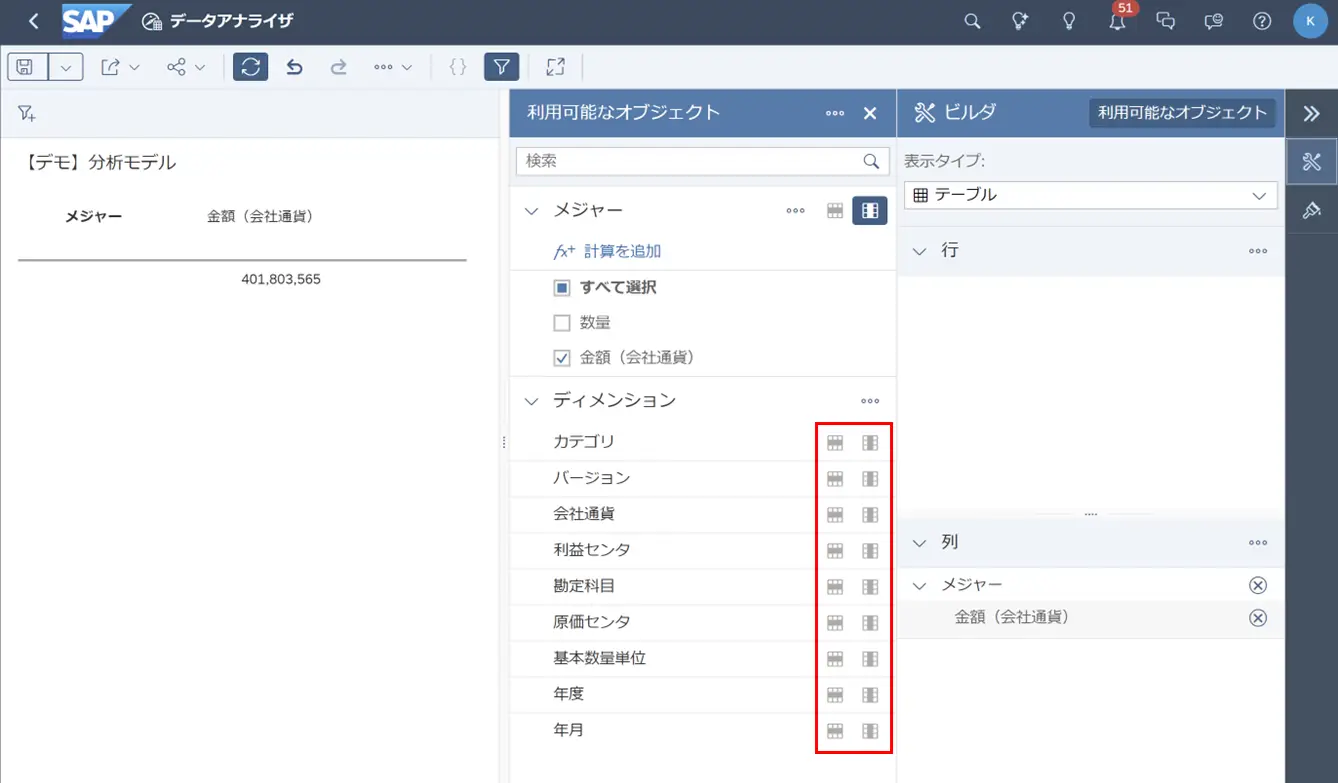The width and height of the screenshot is (1338, 783).
Task: Add カテゴリ to rows
Action: (x=835, y=442)
